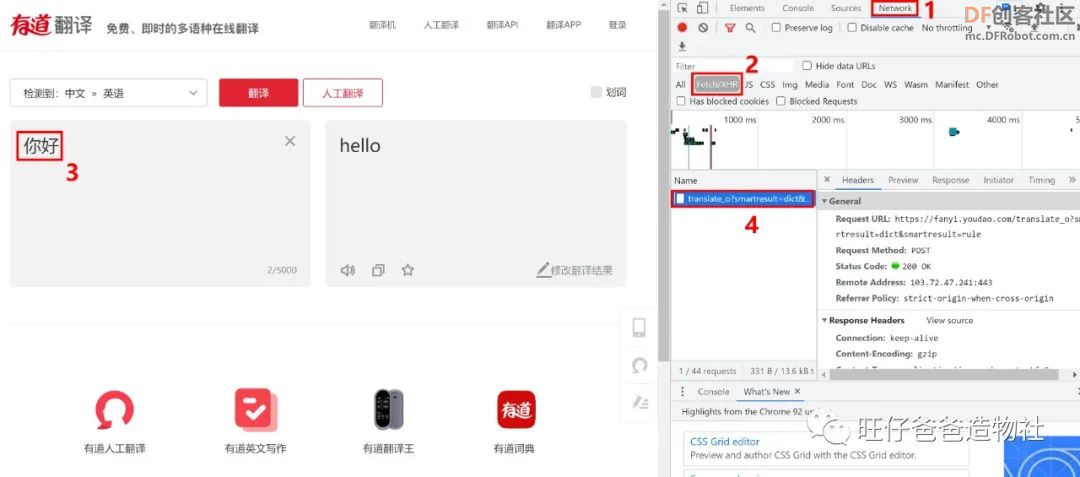Image resolution: width=1080 pixels, height=477 pixels.
Task: Clear the network log
Action: [703, 28]
